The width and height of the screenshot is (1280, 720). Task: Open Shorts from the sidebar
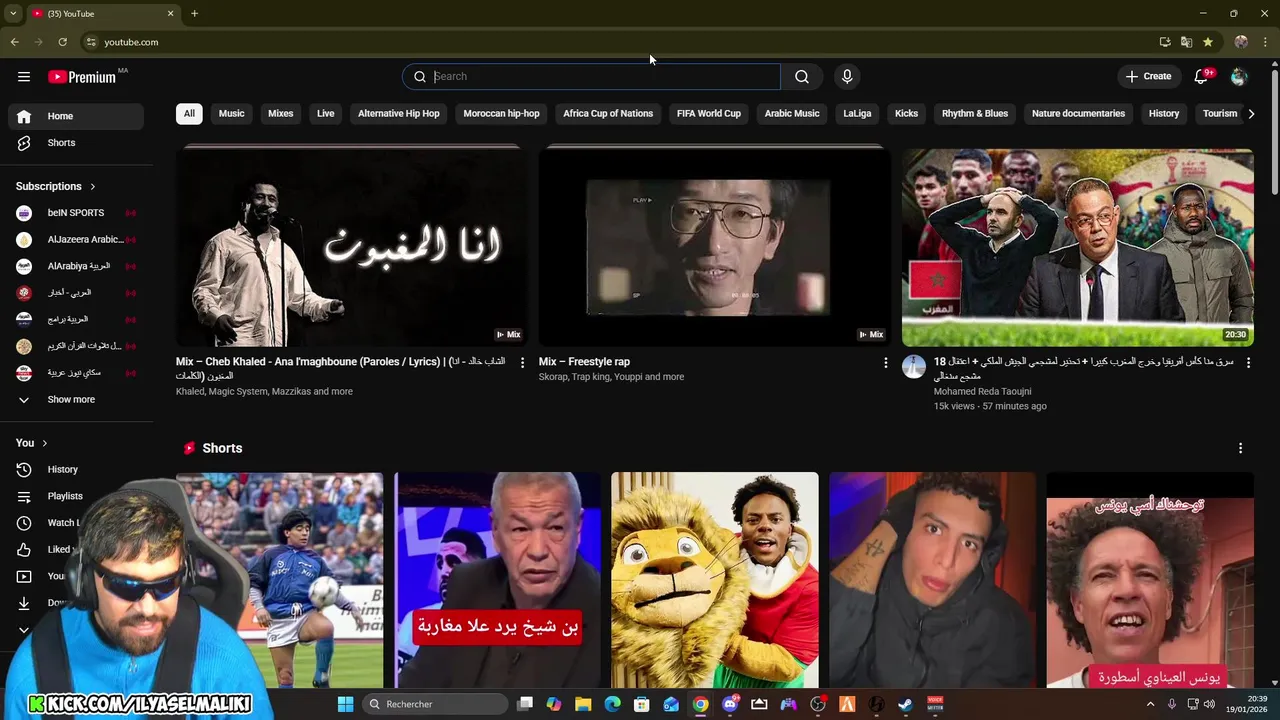point(76,143)
